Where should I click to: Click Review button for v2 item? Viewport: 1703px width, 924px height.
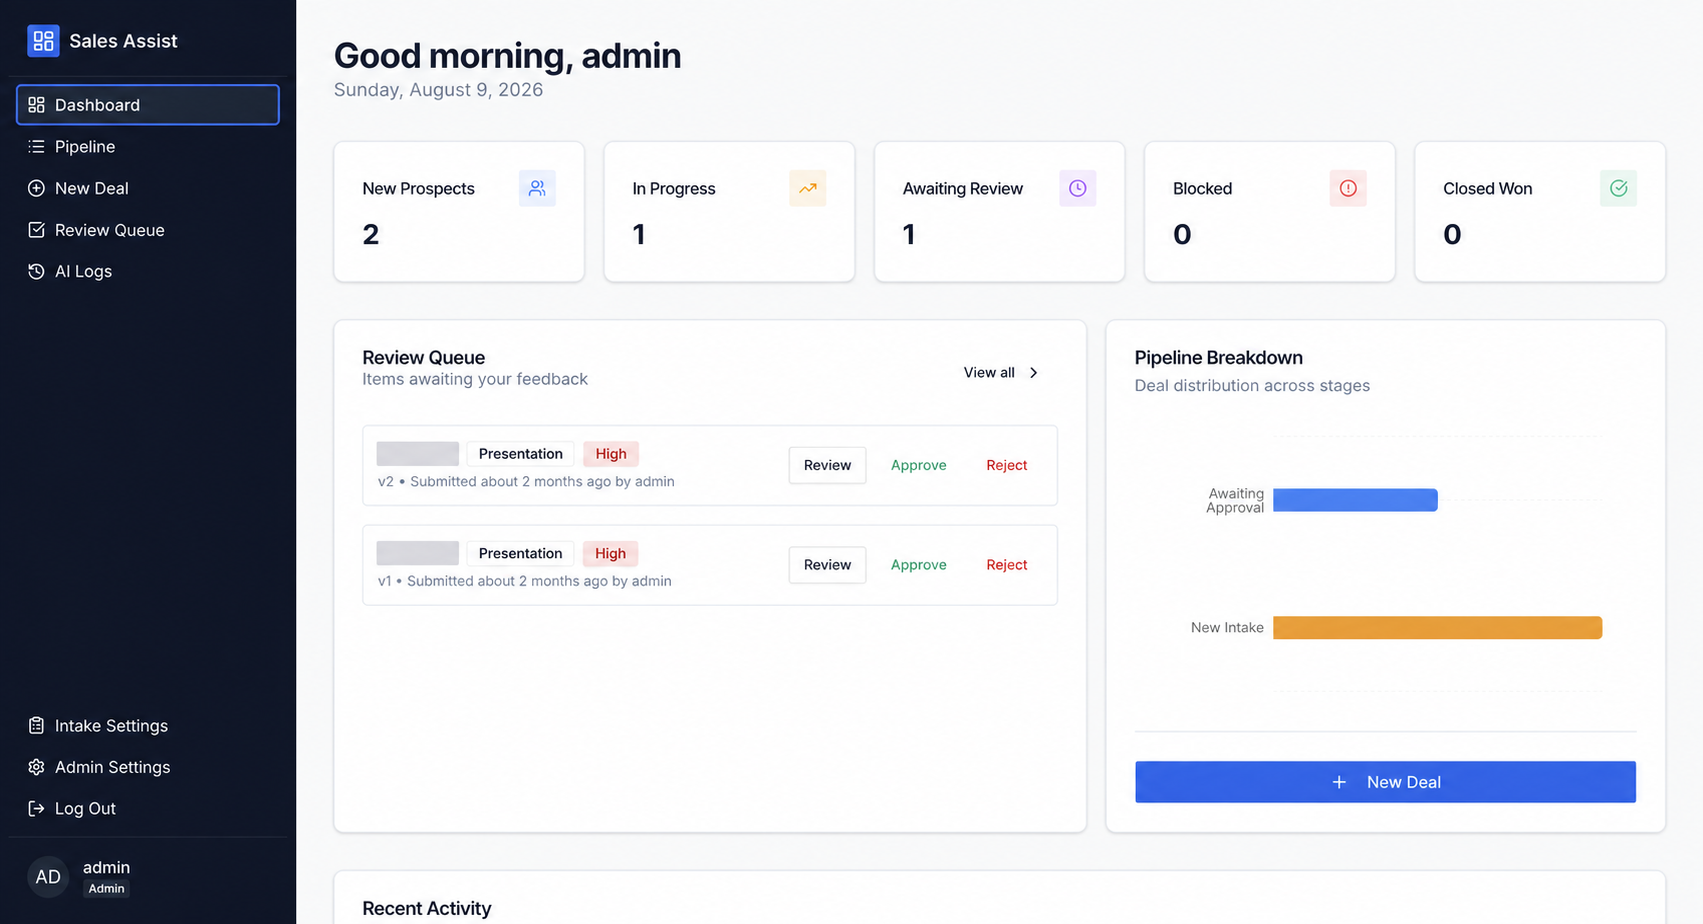(x=827, y=465)
